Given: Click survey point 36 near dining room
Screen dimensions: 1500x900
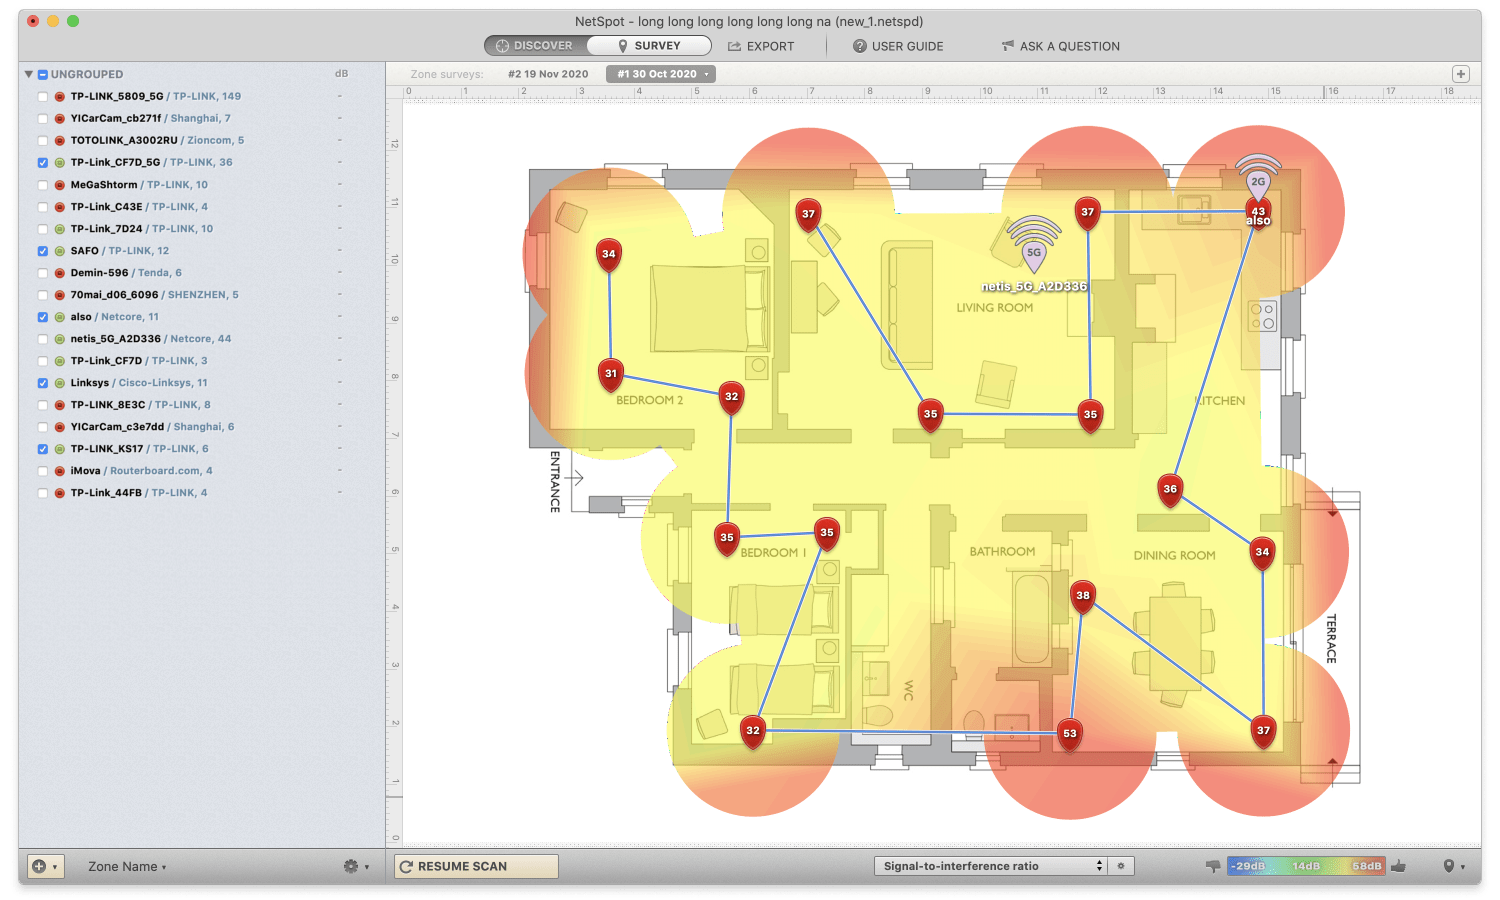Looking at the screenshot, I should pyautogui.click(x=1170, y=489).
